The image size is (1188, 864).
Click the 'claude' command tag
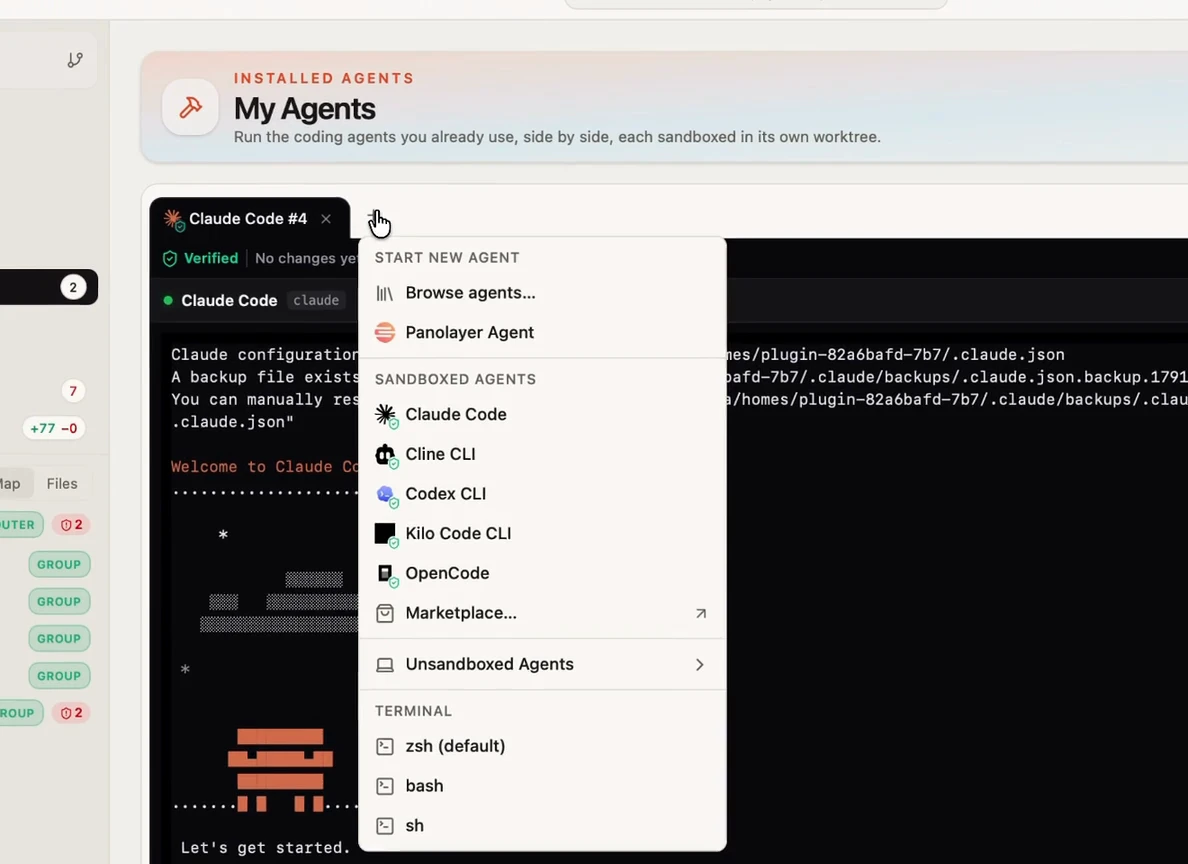316,300
